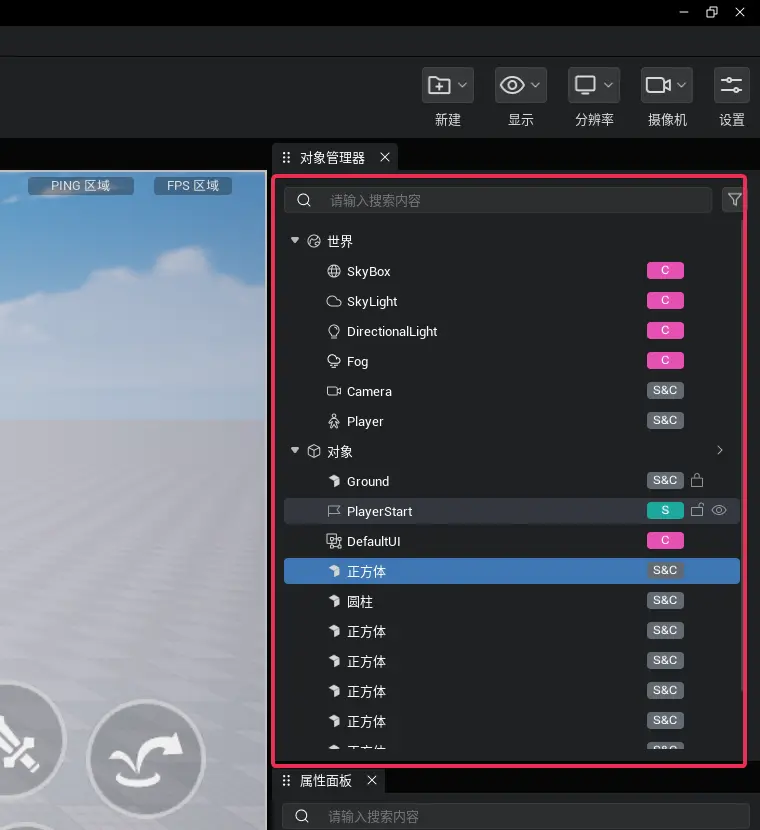Select the Camera row
The width and height of the screenshot is (760, 830).
512,391
